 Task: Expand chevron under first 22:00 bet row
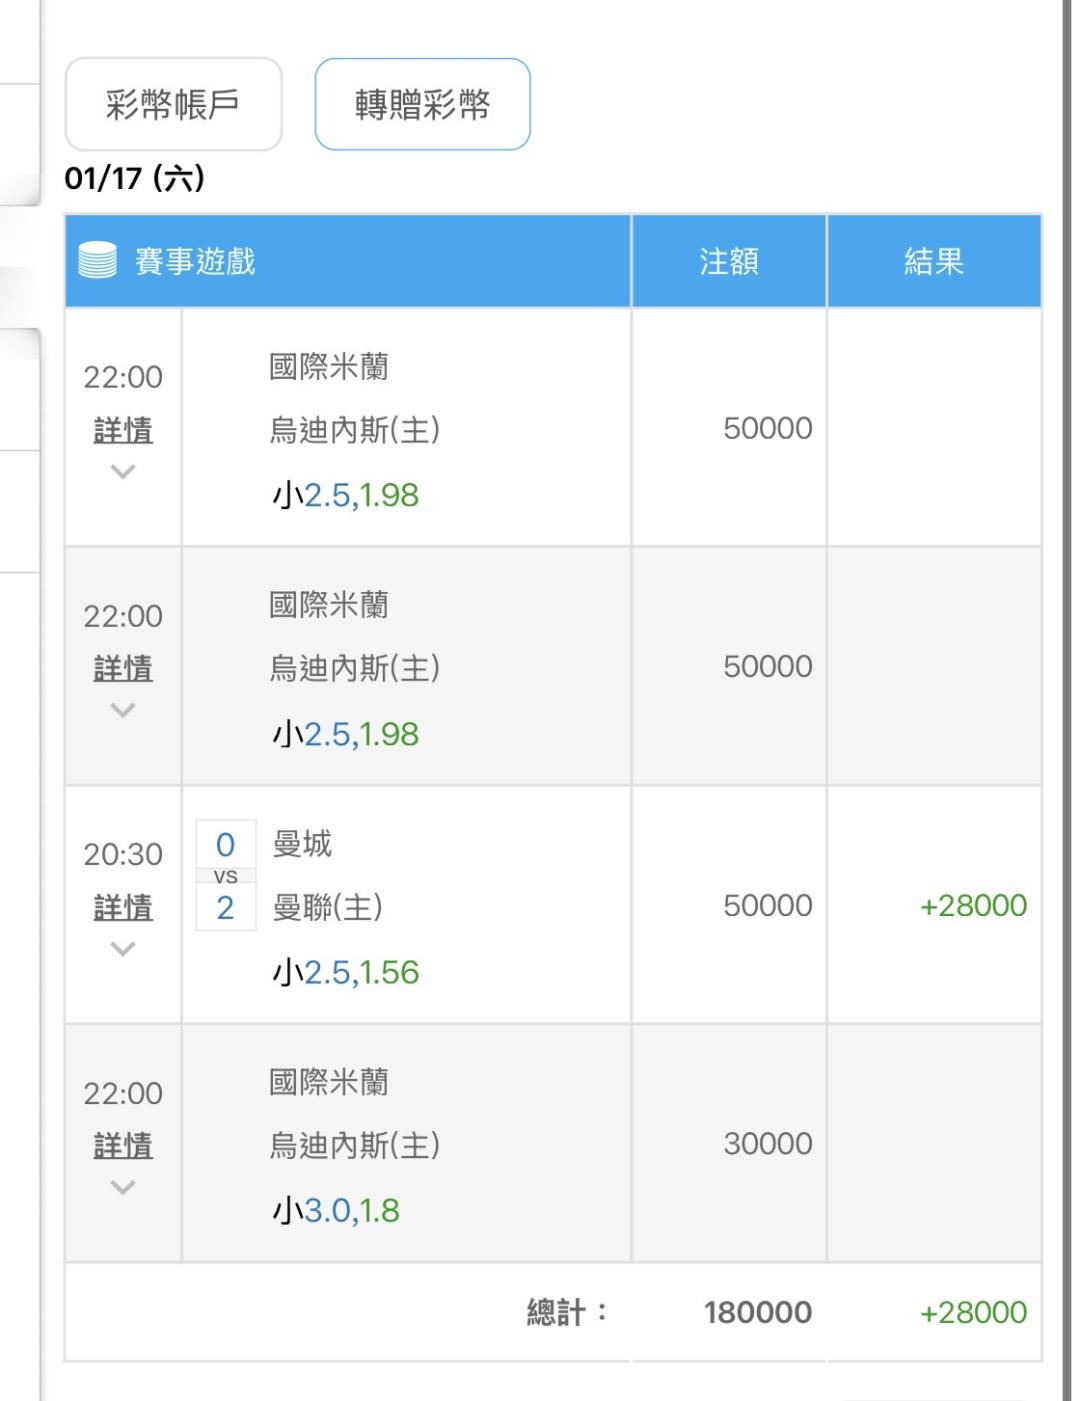pyautogui.click(x=123, y=472)
